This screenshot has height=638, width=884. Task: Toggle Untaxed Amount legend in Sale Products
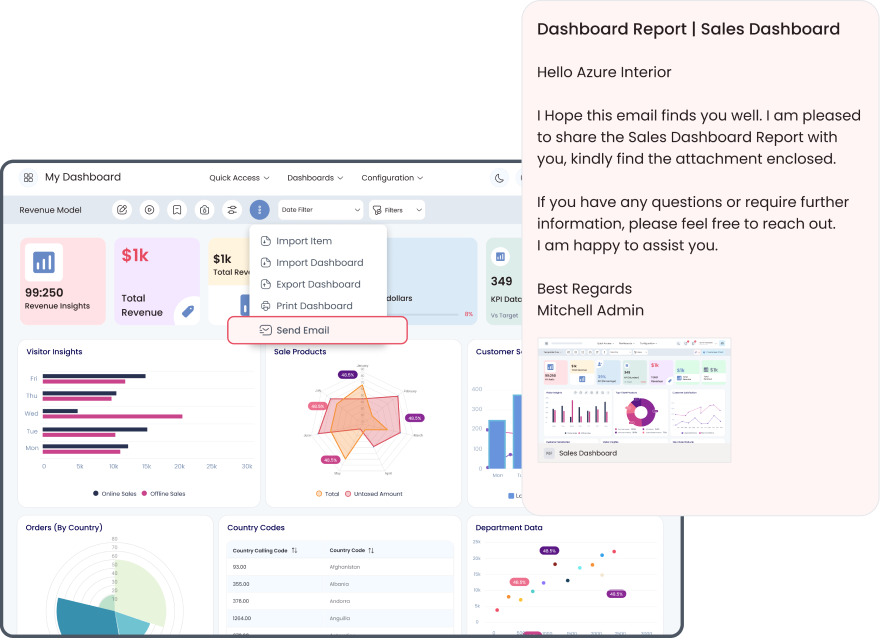(374, 494)
